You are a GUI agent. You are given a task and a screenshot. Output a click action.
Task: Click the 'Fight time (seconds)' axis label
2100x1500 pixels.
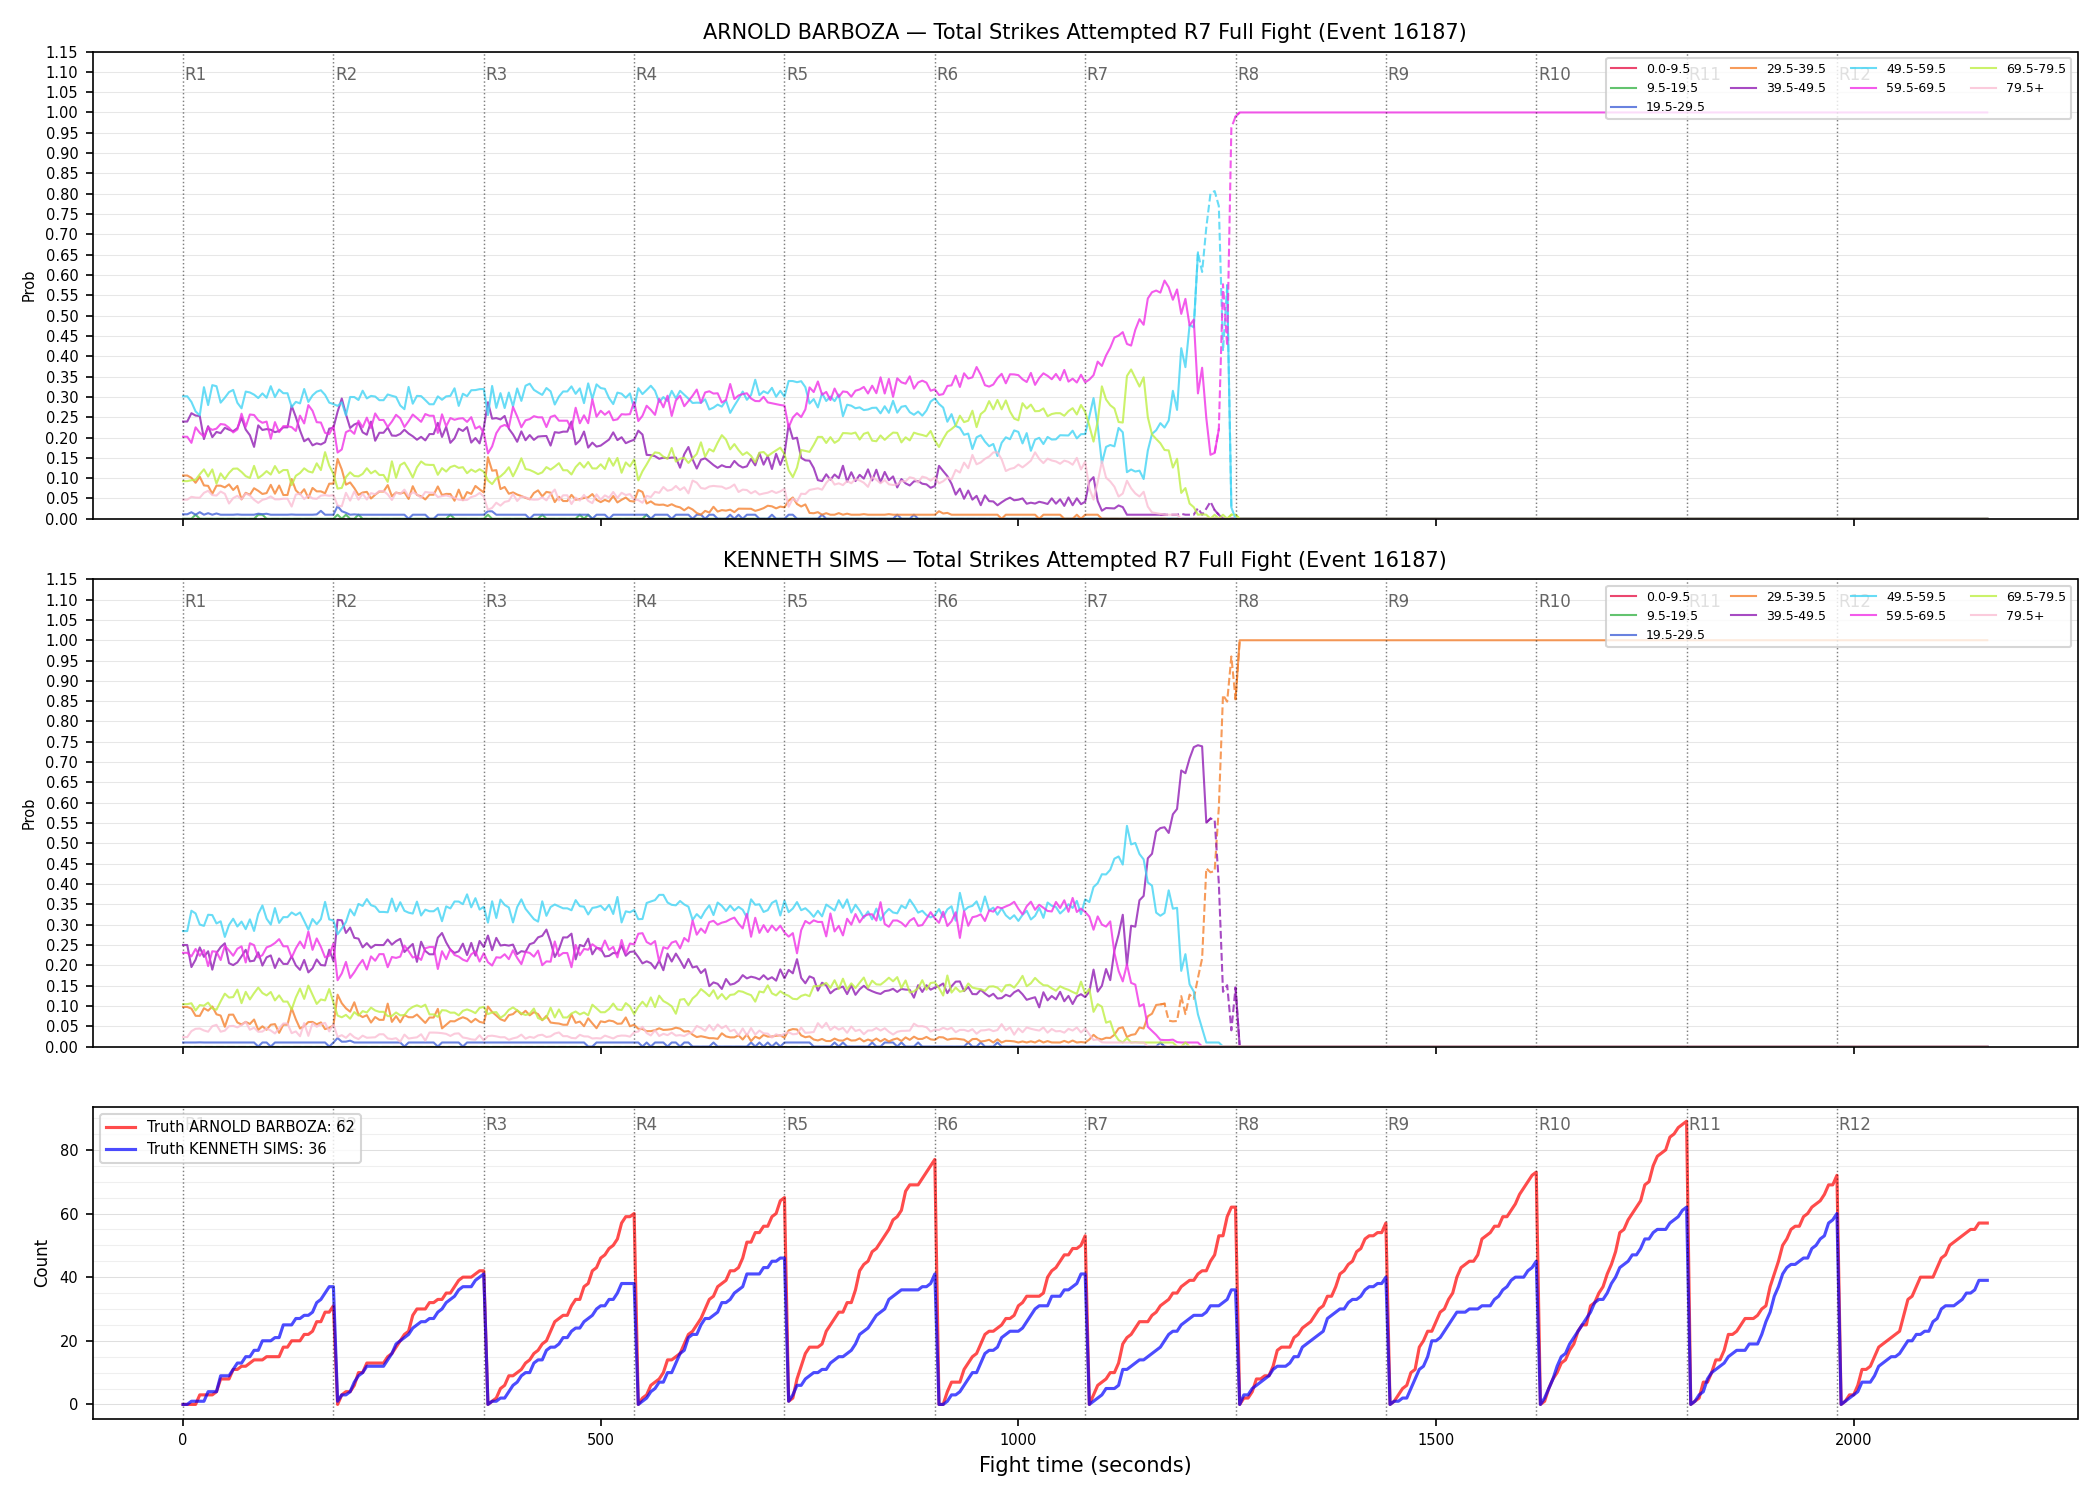pos(1085,1465)
